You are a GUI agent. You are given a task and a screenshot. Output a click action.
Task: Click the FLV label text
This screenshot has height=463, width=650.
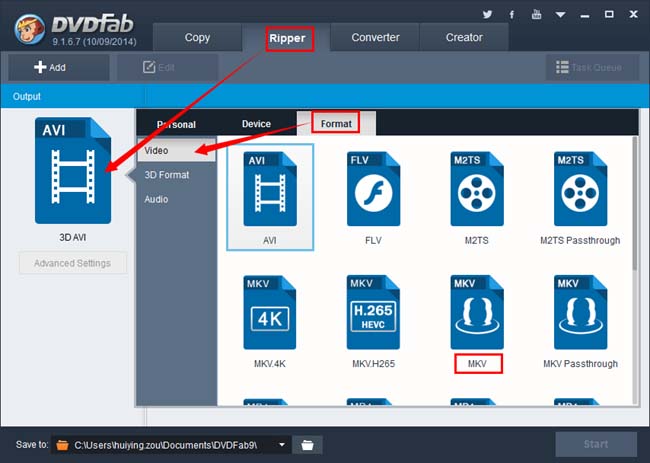click(x=373, y=240)
